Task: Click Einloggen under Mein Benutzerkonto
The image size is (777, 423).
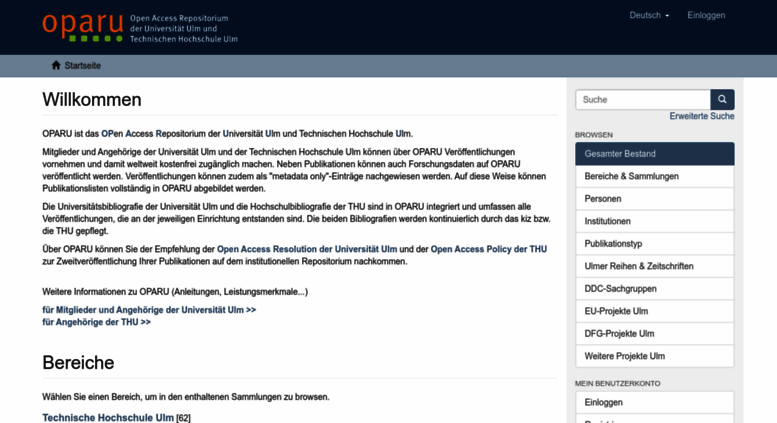Action: point(655,402)
